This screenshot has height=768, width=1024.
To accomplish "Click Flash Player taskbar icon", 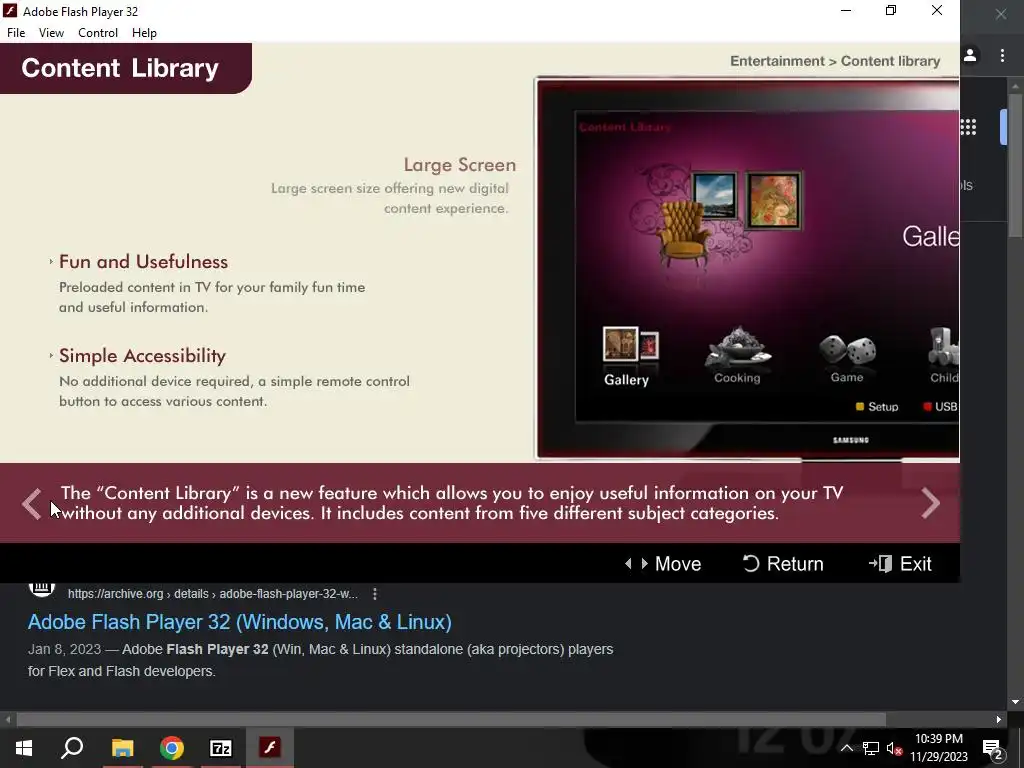I will coord(270,748).
